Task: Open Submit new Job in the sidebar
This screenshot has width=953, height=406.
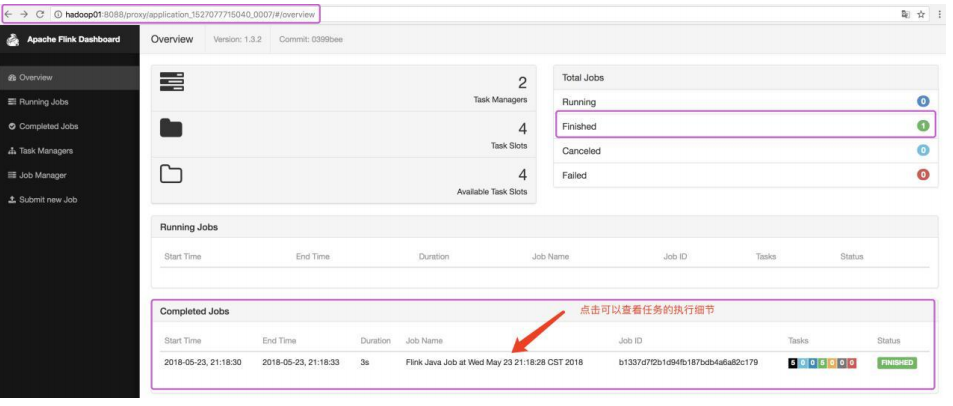Action: coord(70,199)
